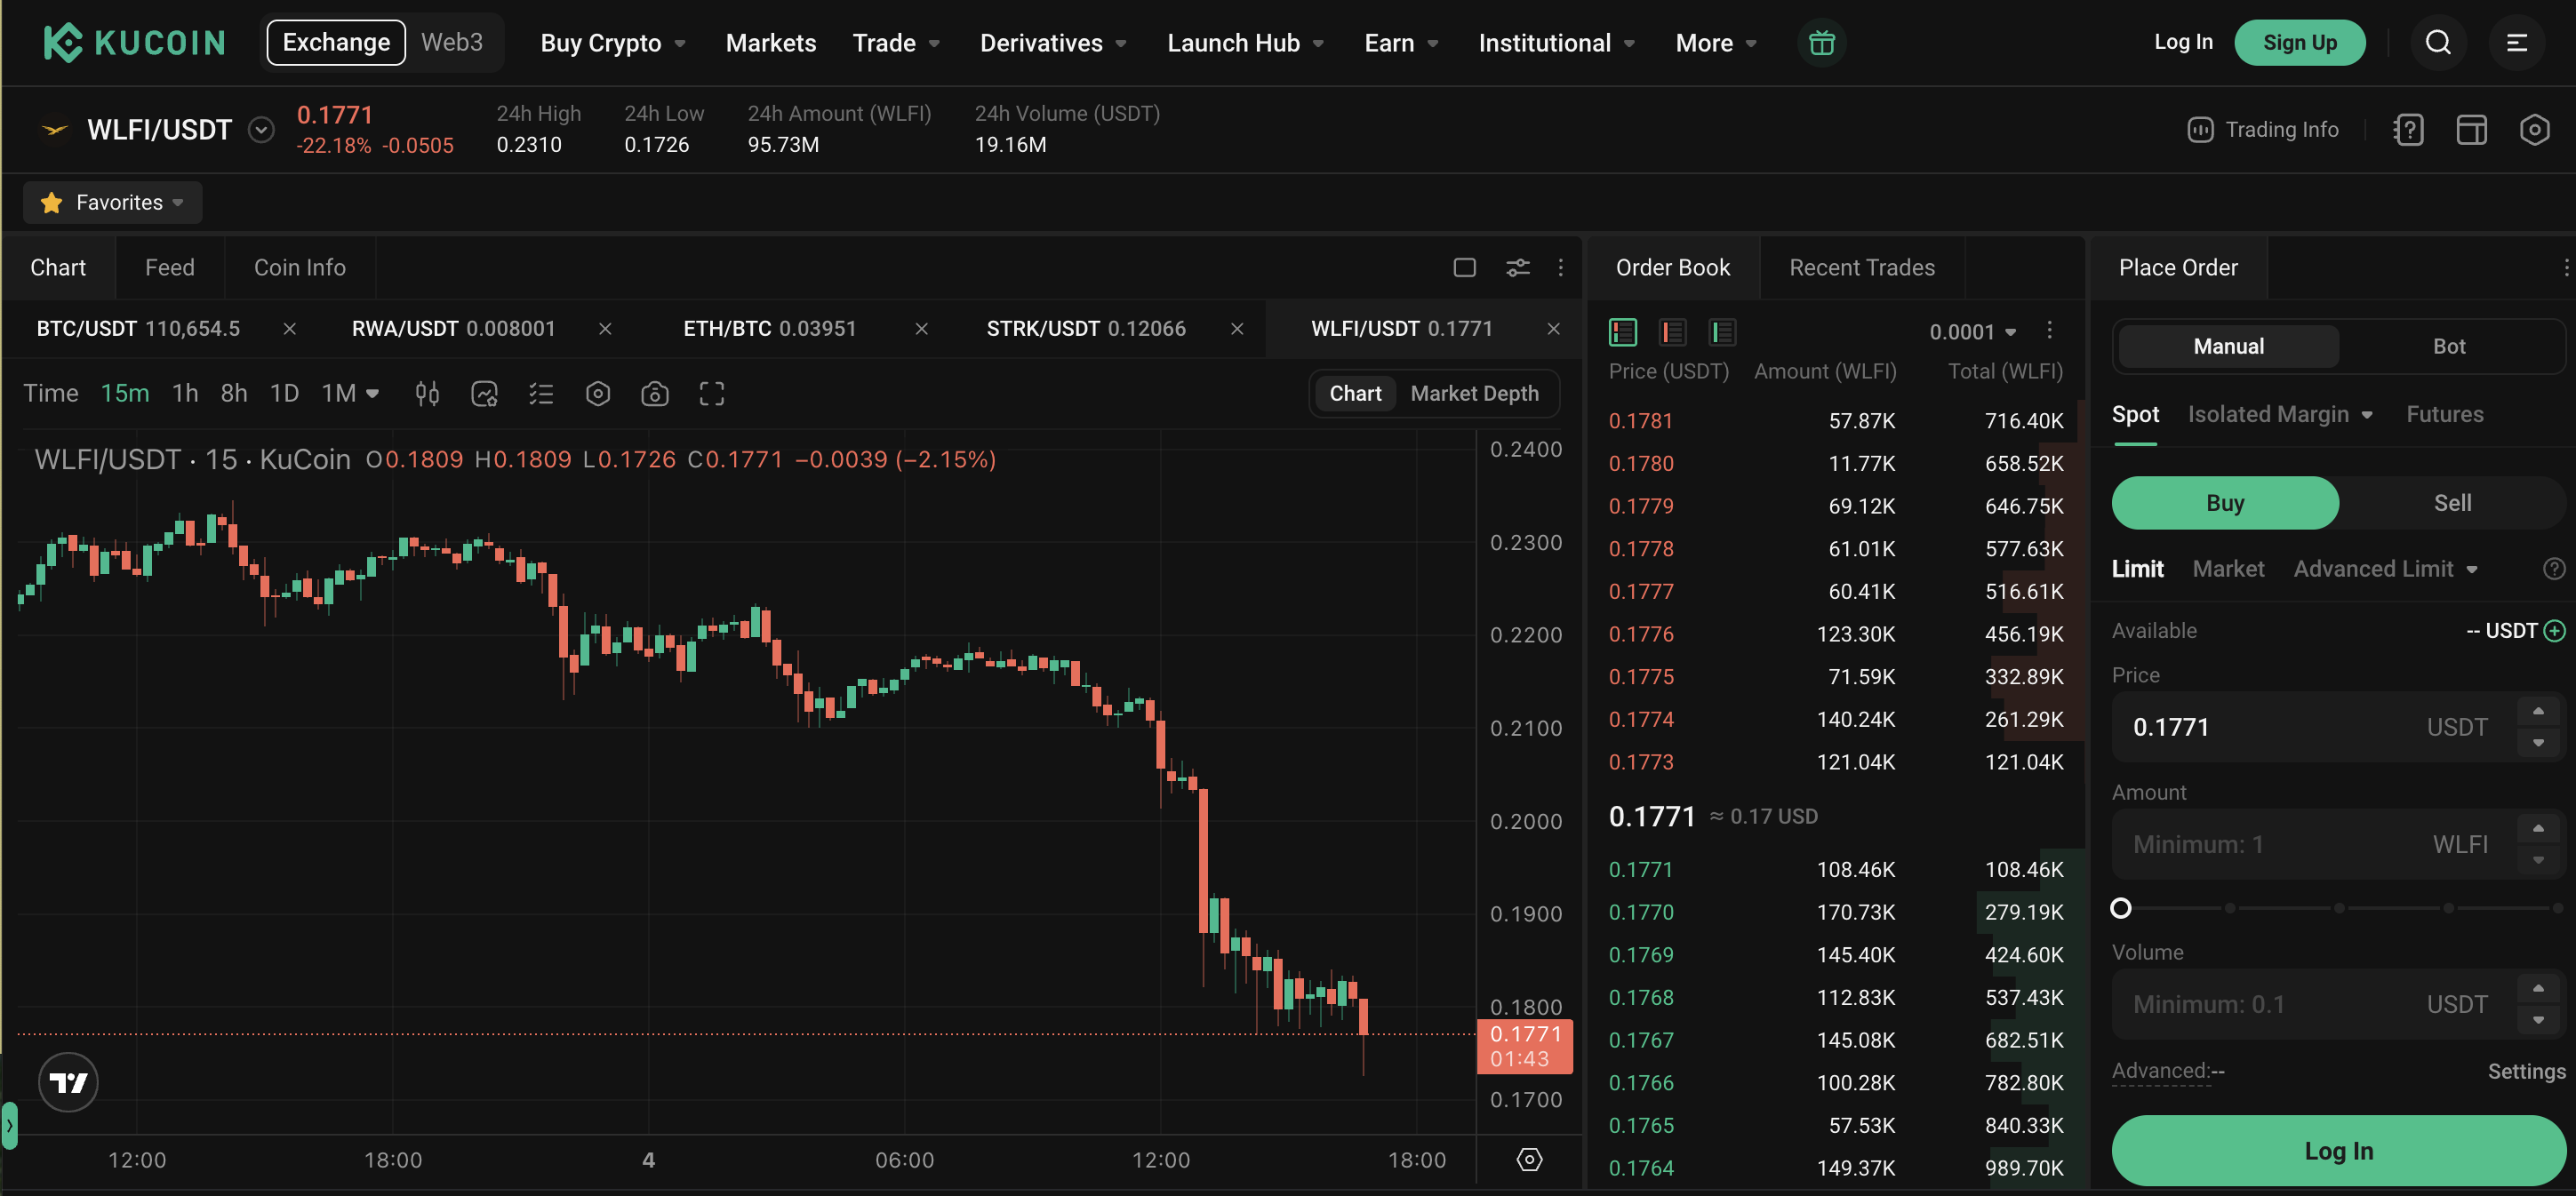Switch order mode to Bot
Screen dimensions: 2576x1196
[2448, 347]
